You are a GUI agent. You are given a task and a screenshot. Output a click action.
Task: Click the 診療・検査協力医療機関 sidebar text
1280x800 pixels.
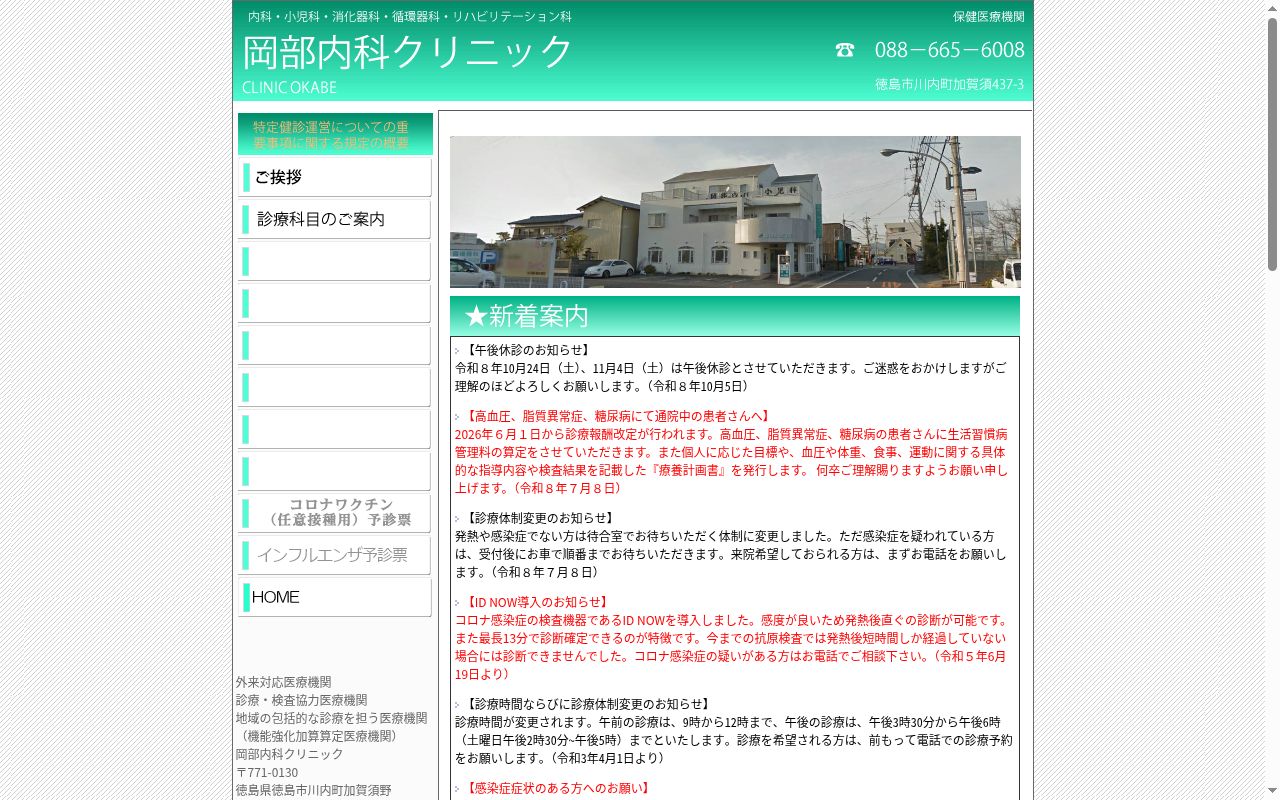[302, 700]
